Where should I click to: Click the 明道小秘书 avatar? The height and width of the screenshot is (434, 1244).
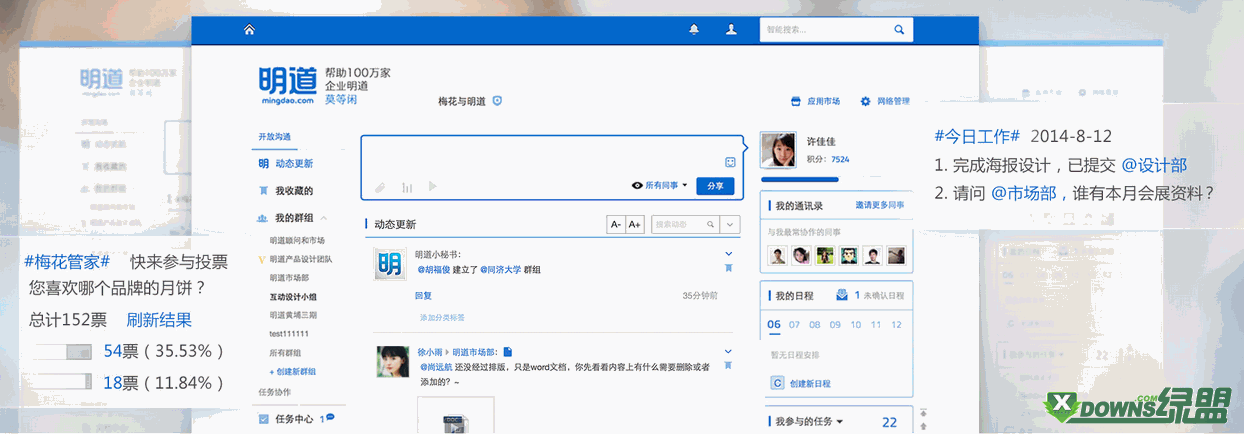(388, 264)
